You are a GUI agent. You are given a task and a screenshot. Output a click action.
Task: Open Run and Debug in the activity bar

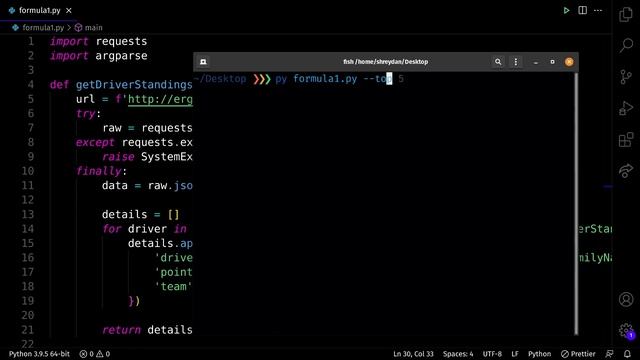coord(626,108)
